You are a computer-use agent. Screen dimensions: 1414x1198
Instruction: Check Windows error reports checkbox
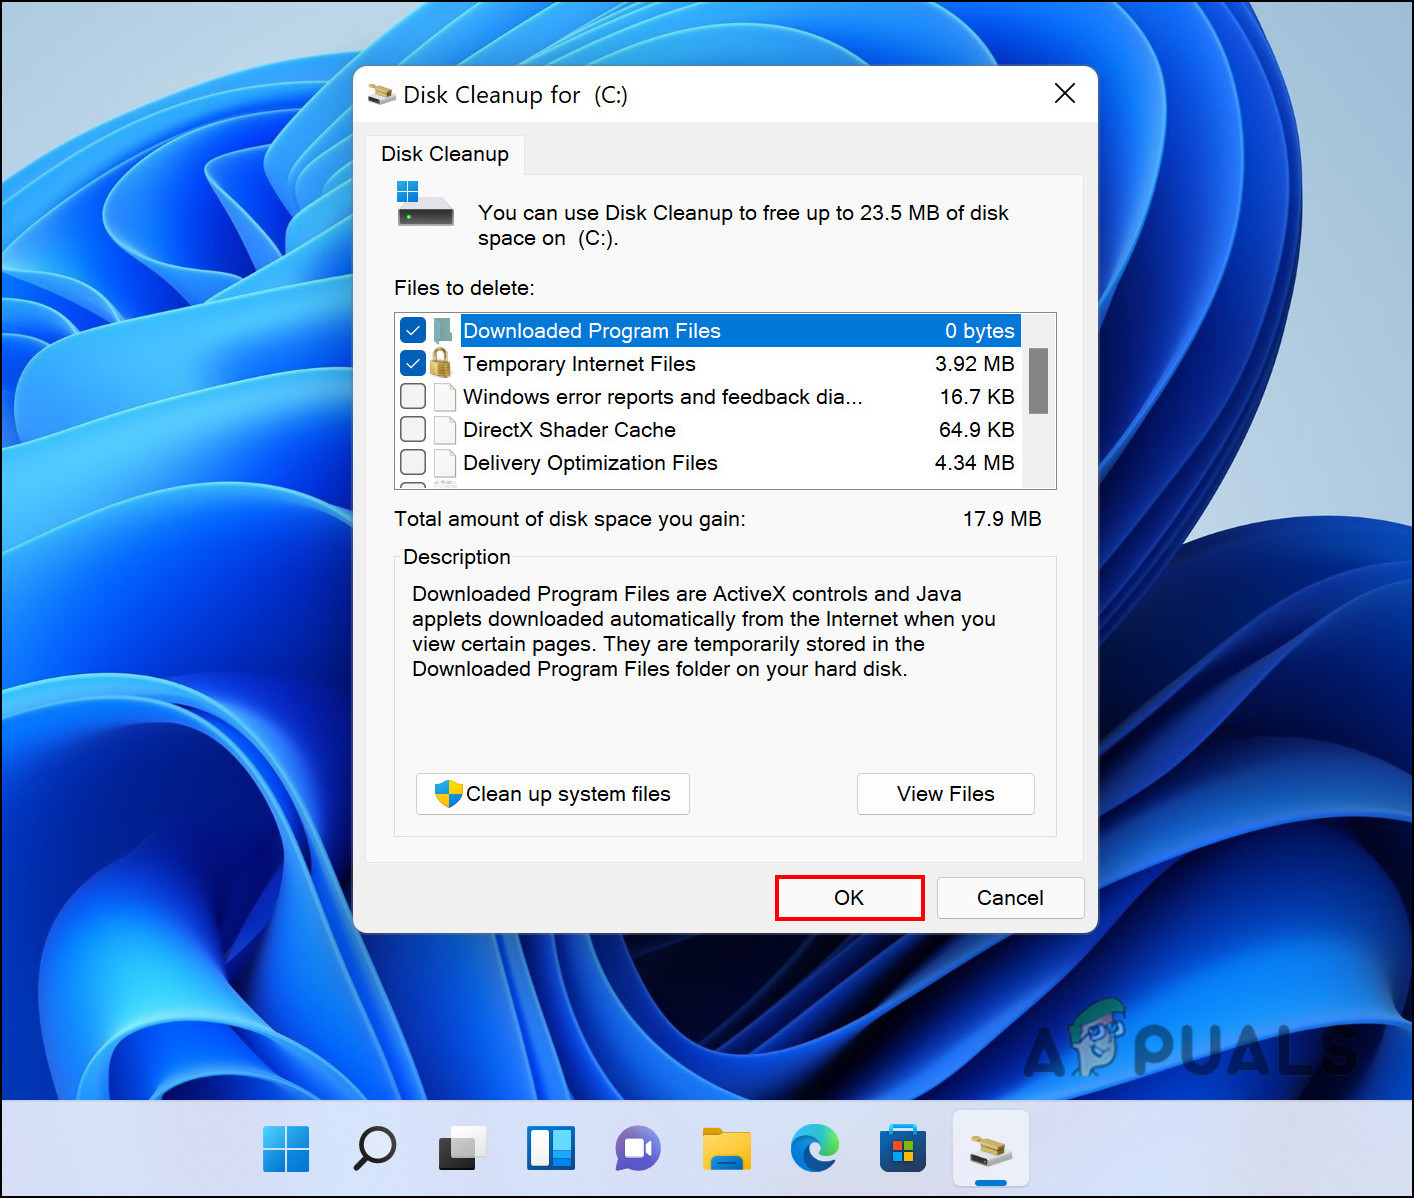coord(413,397)
